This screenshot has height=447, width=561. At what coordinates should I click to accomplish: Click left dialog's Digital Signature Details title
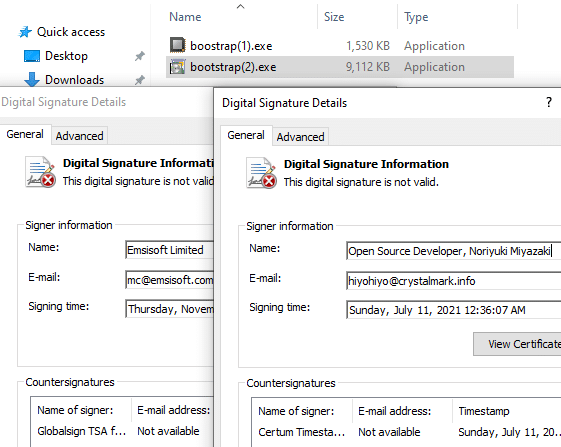tap(63, 102)
